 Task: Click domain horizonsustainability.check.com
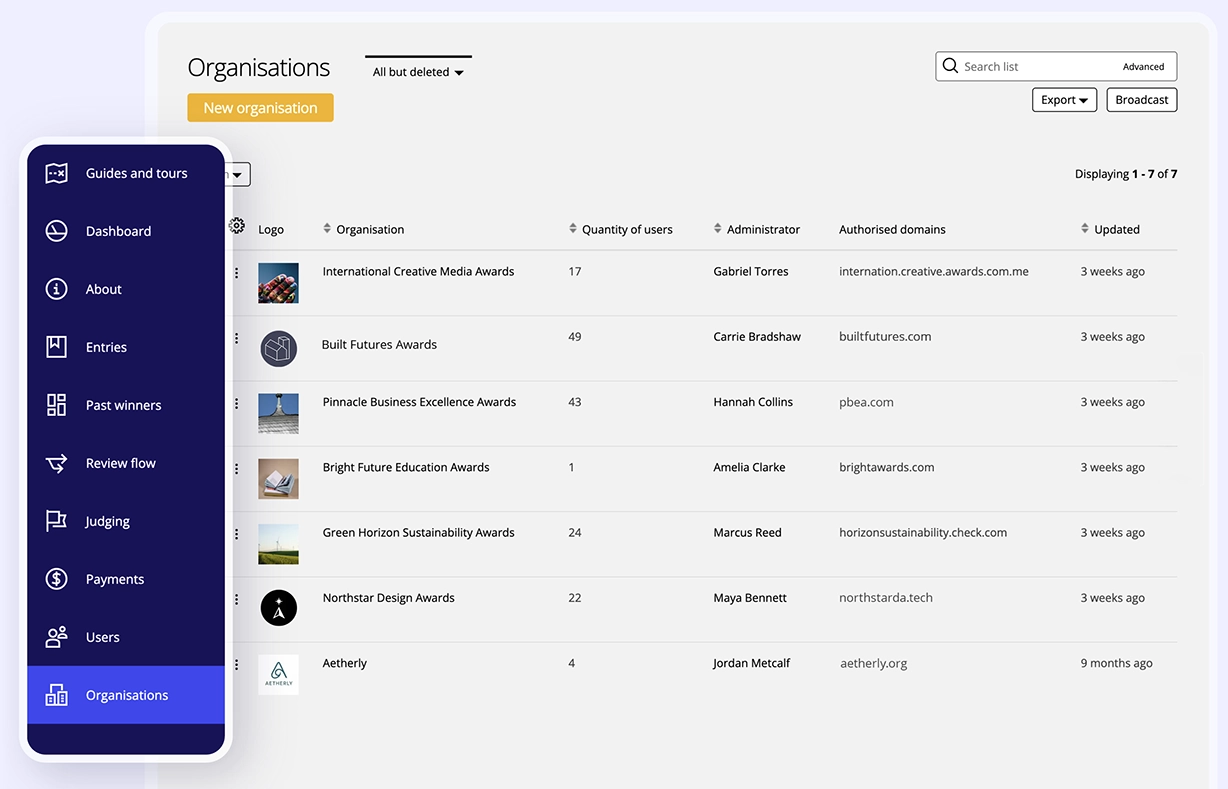click(x=923, y=533)
